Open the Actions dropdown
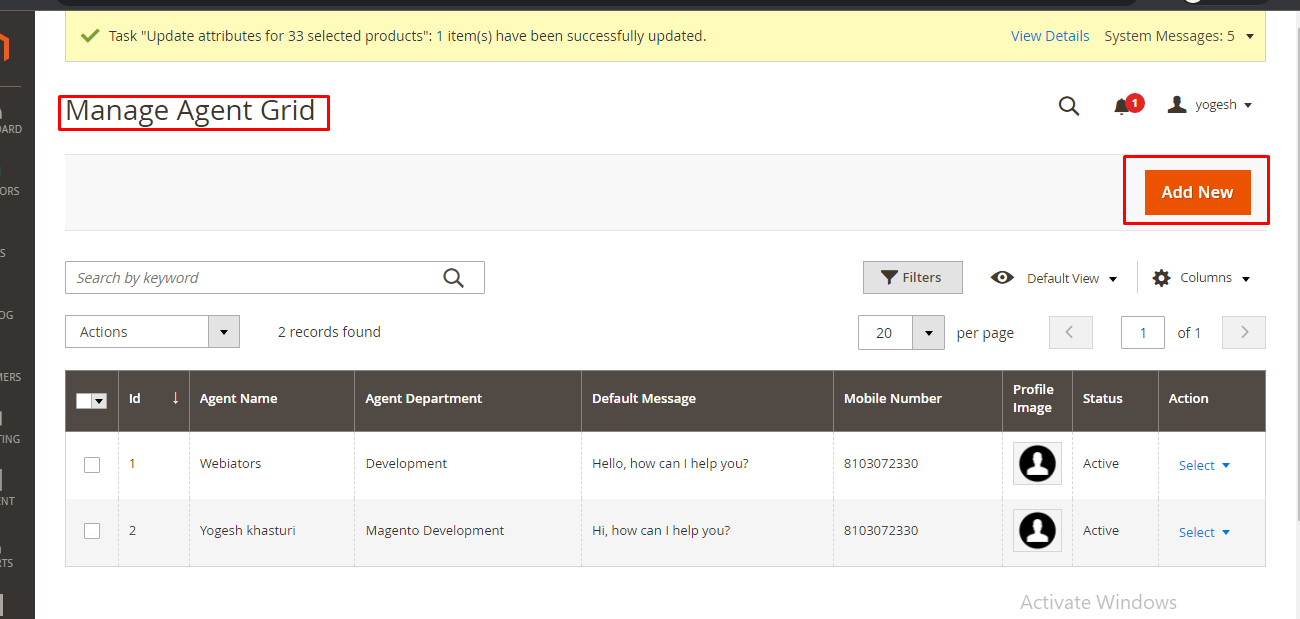This screenshot has height=619, width=1300. coord(152,332)
